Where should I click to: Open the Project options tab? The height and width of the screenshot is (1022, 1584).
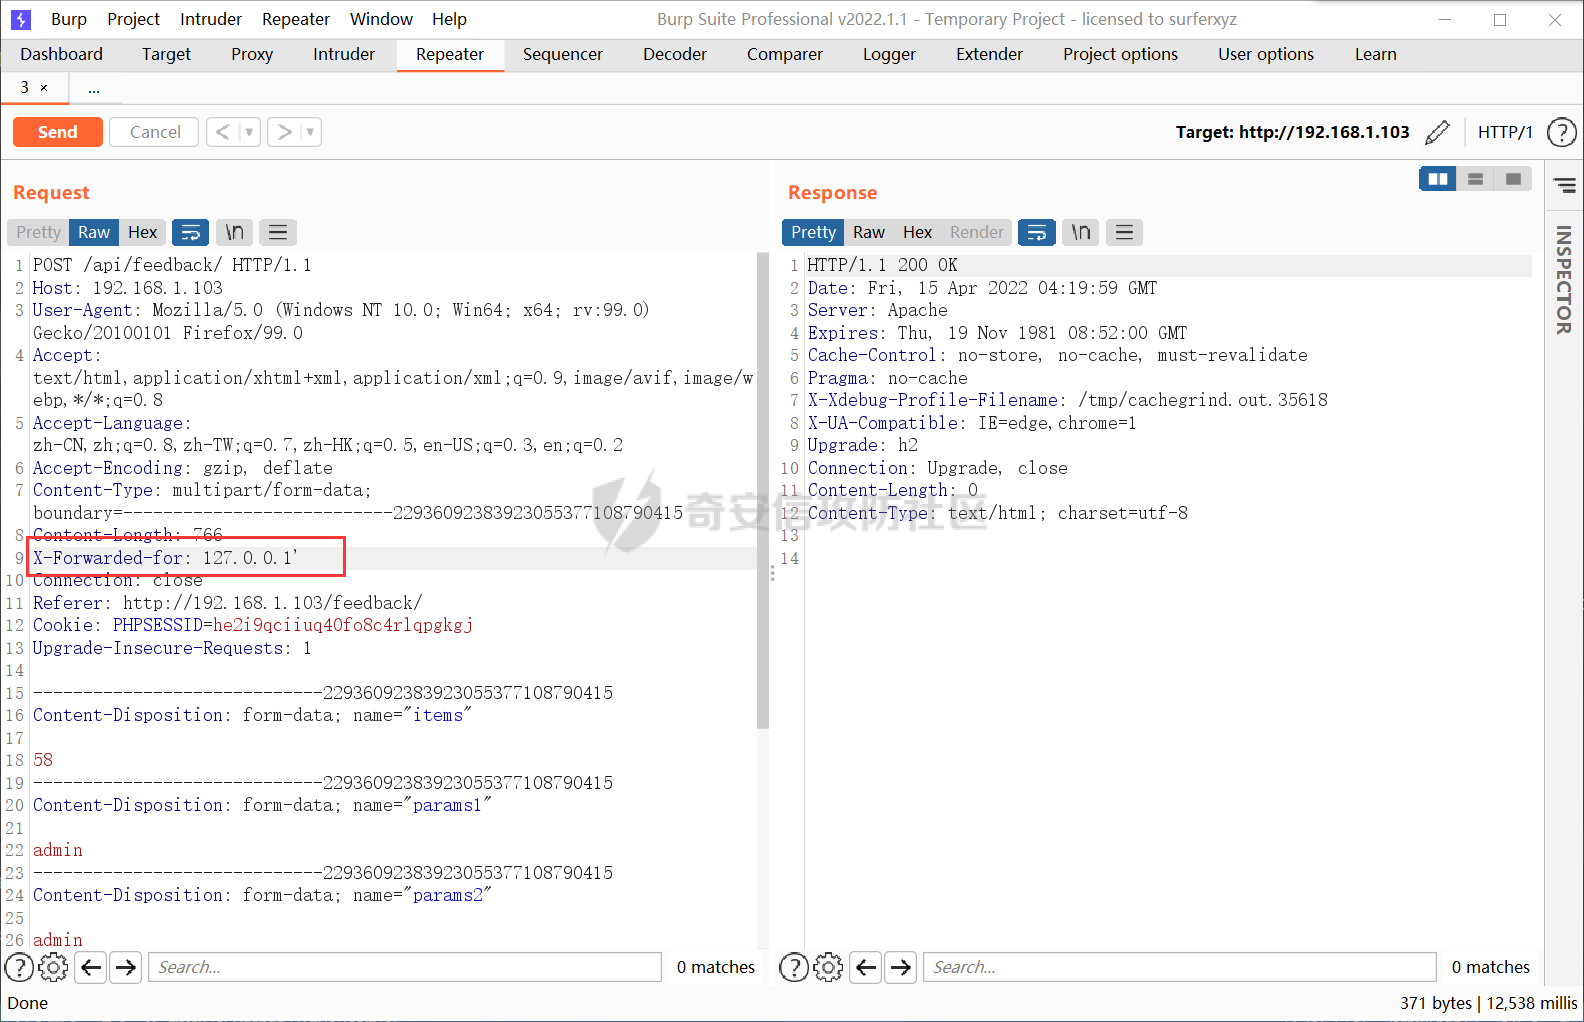tap(1120, 54)
